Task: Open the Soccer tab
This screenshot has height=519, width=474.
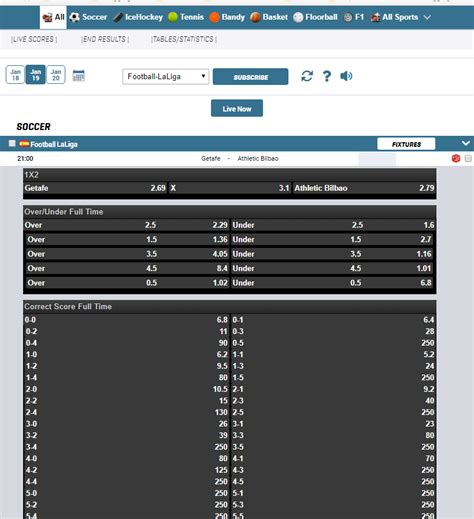Action: coord(88,17)
